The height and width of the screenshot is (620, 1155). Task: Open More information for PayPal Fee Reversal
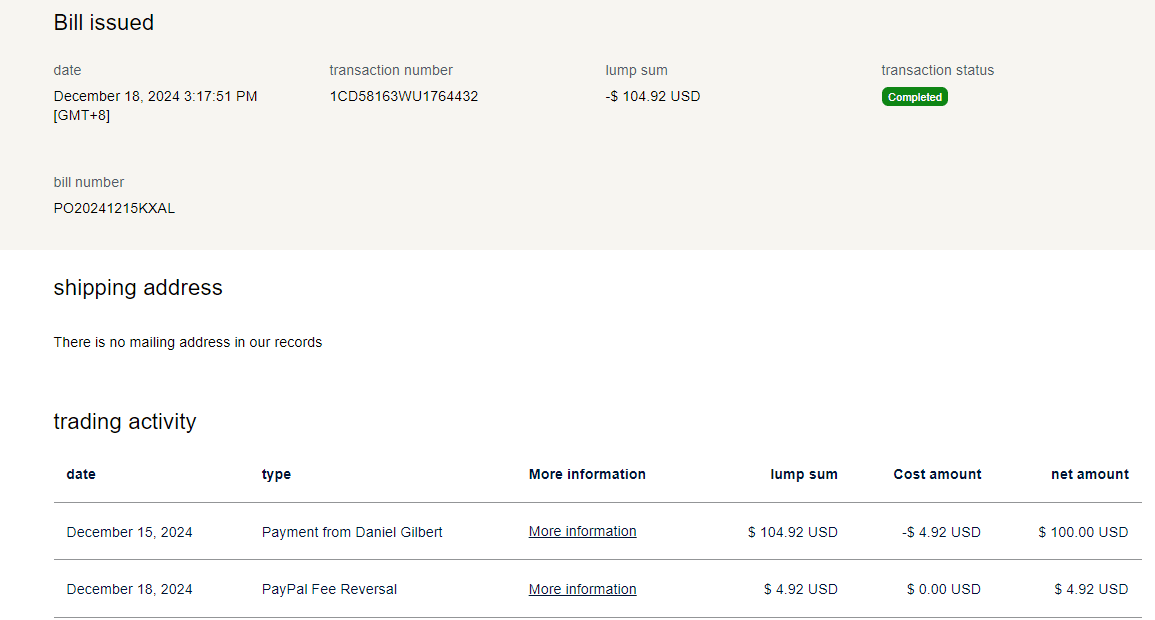(582, 590)
